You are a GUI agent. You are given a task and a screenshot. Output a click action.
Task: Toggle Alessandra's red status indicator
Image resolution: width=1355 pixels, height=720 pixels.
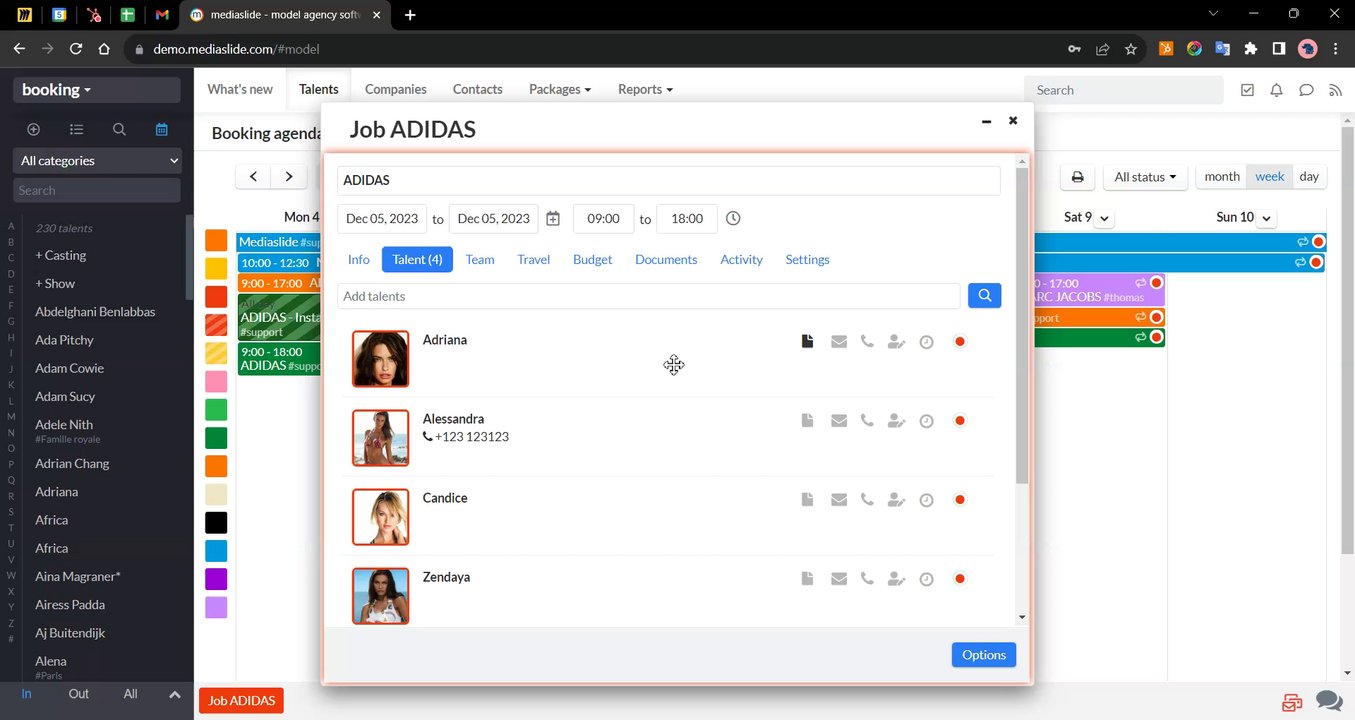[960, 421]
